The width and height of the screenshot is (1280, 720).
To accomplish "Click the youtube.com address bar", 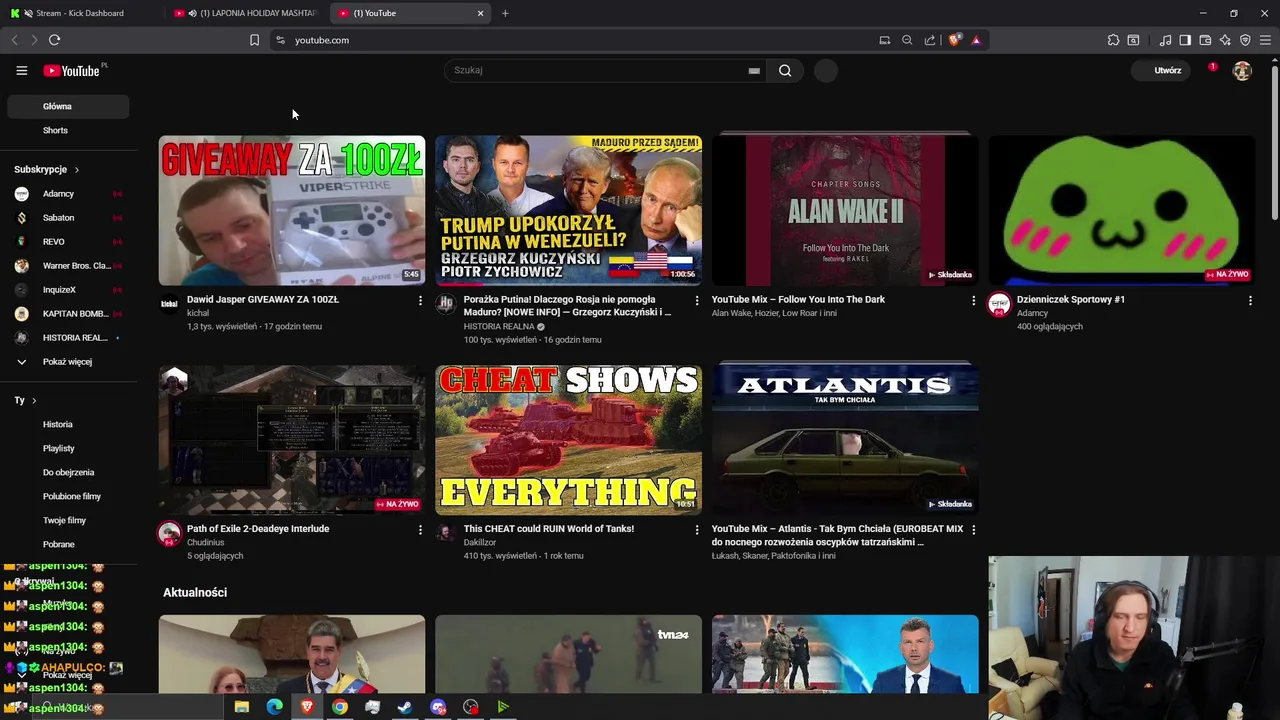I will click(570, 40).
